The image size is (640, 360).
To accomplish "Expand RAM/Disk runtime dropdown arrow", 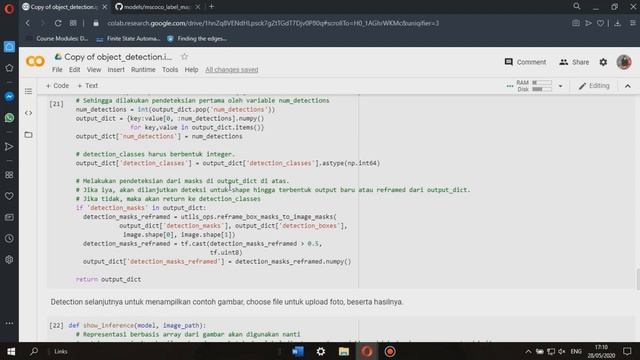I will (x=560, y=86).
